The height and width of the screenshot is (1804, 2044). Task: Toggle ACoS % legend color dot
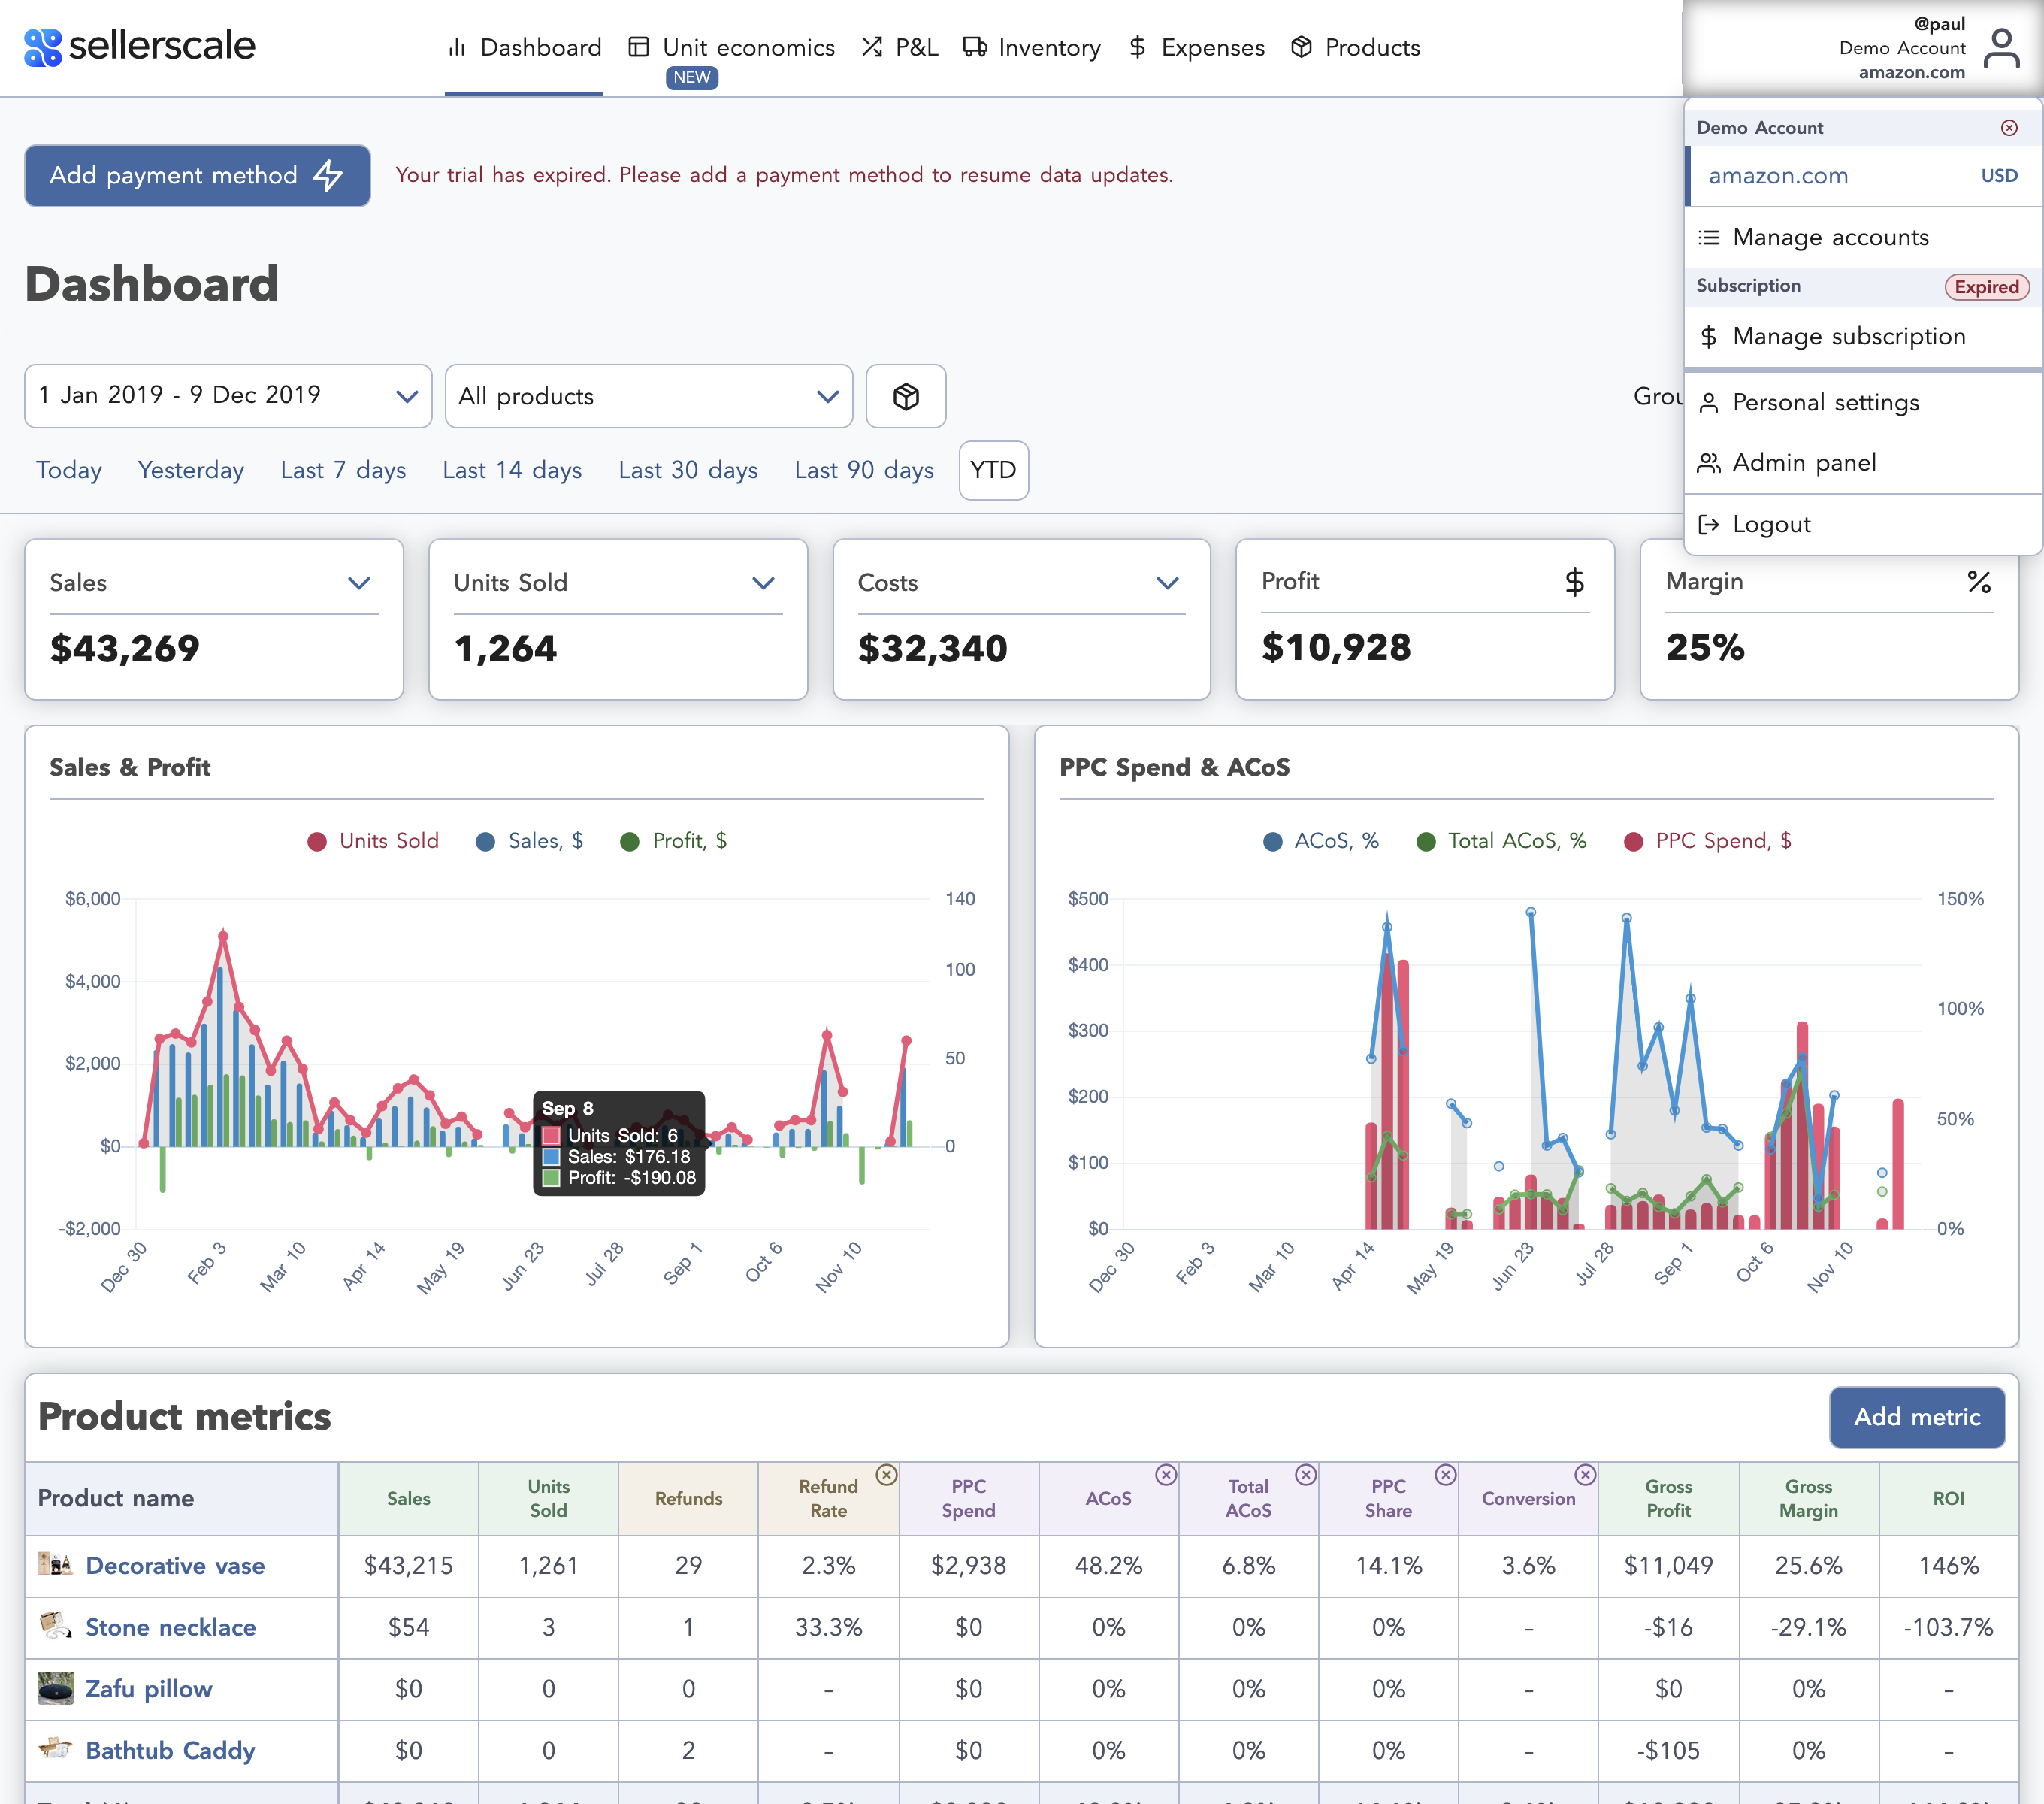1272,842
